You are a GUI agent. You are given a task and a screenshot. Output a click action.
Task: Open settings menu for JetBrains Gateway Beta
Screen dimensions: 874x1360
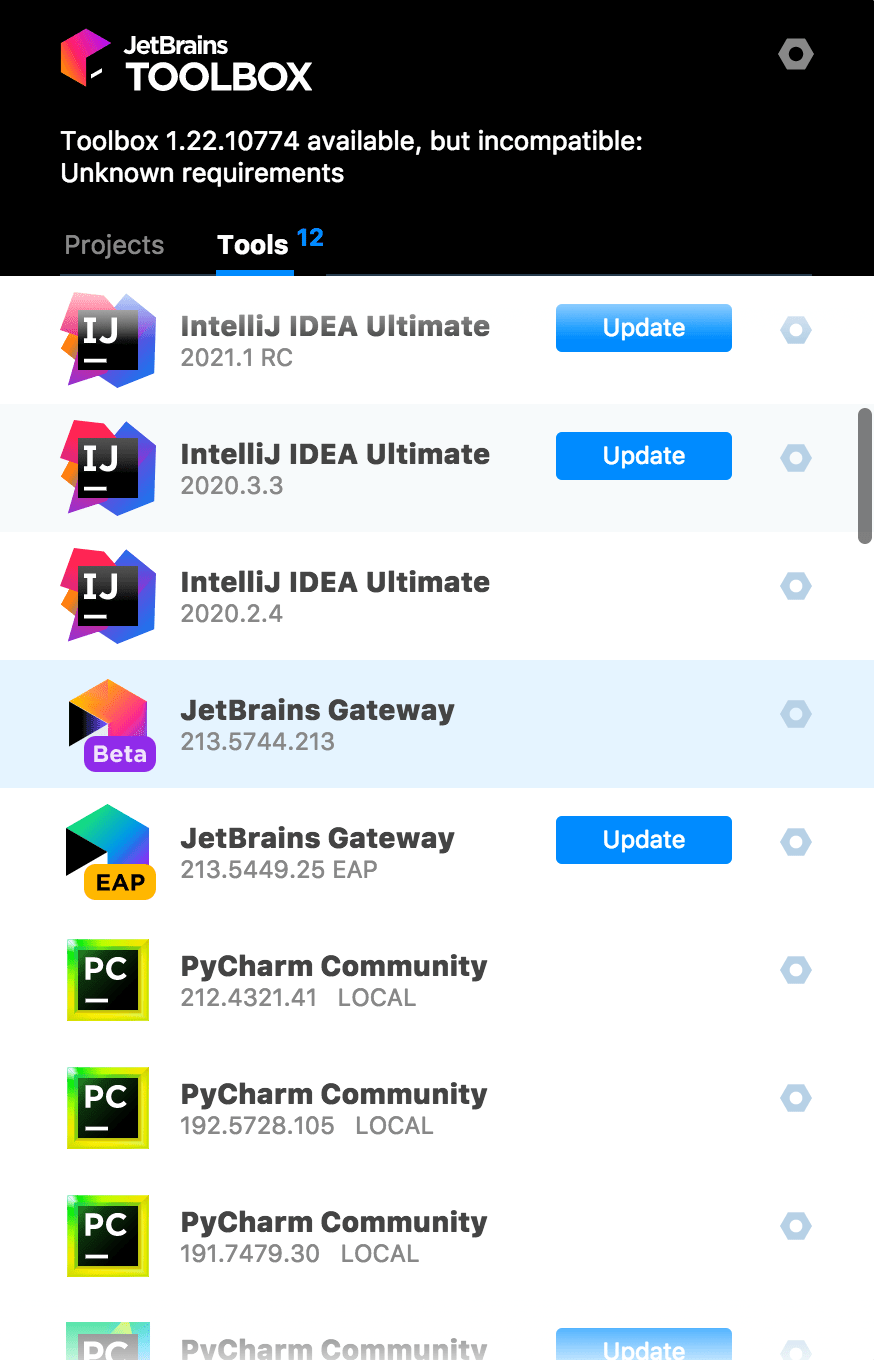[x=795, y=714]
